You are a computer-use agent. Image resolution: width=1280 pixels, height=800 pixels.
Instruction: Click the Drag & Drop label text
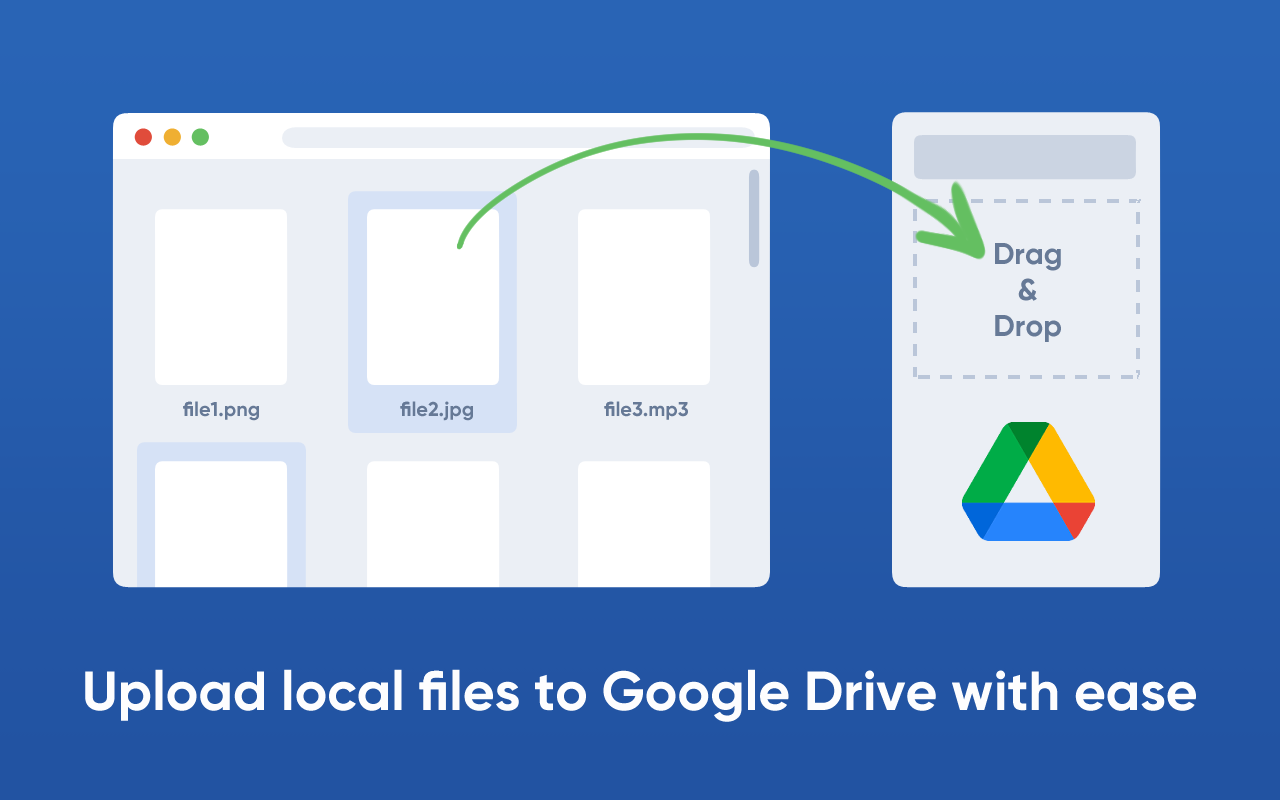click(x=1027, y=290)
